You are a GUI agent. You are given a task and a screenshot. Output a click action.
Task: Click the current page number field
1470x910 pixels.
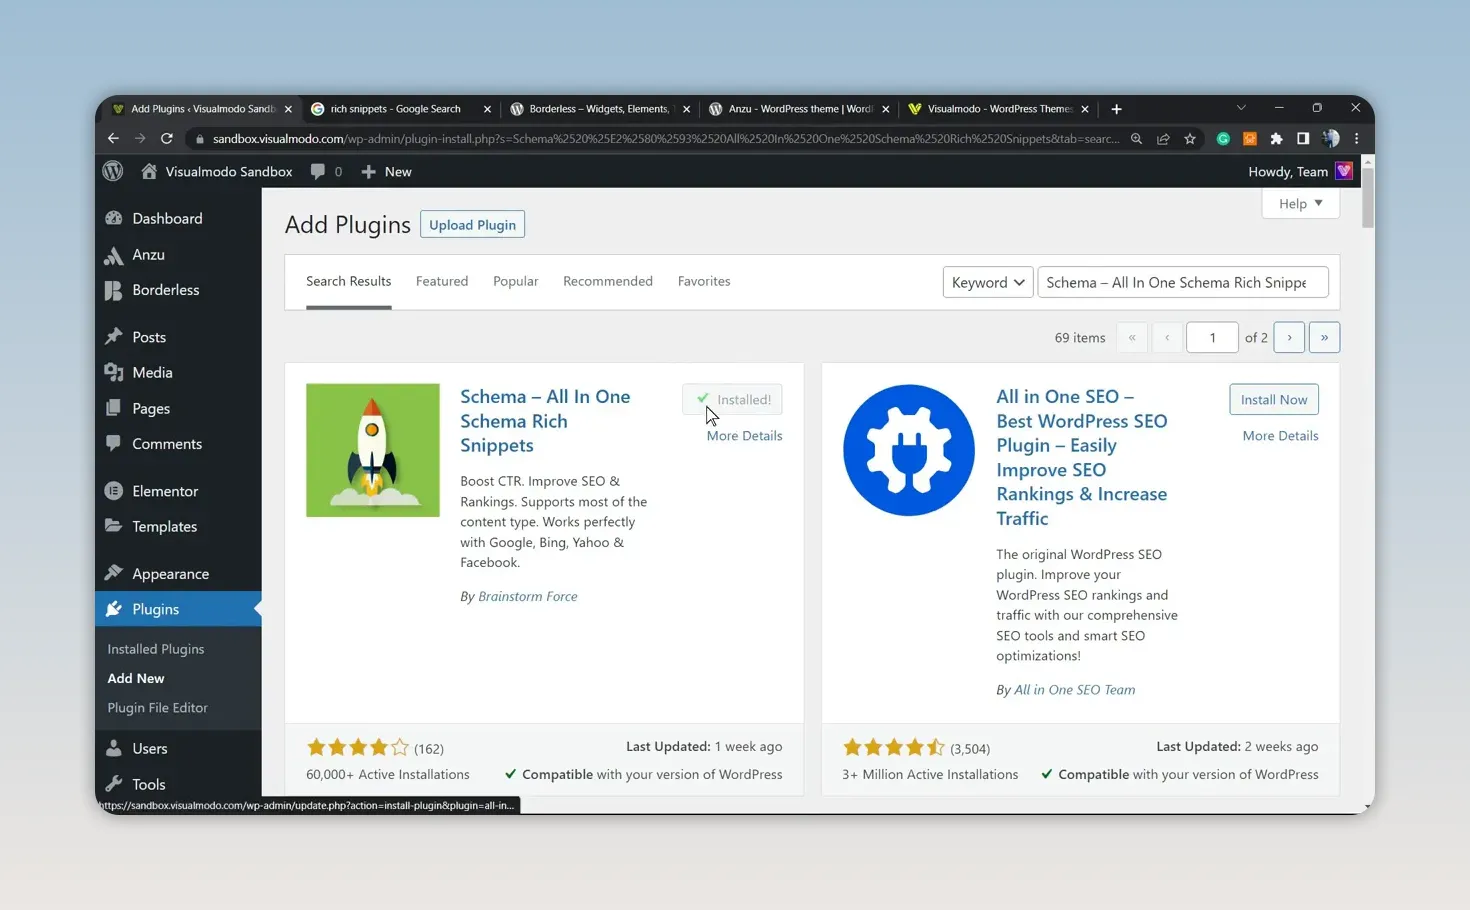1212,337
